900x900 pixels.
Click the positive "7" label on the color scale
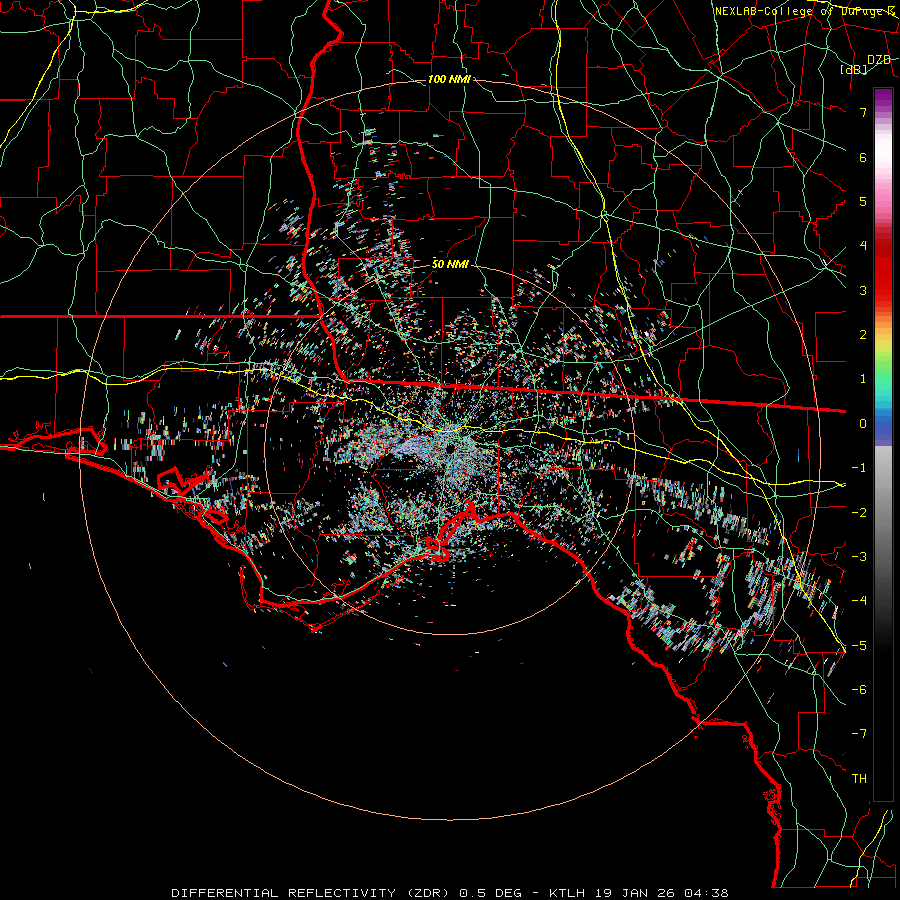click(863, 112)
